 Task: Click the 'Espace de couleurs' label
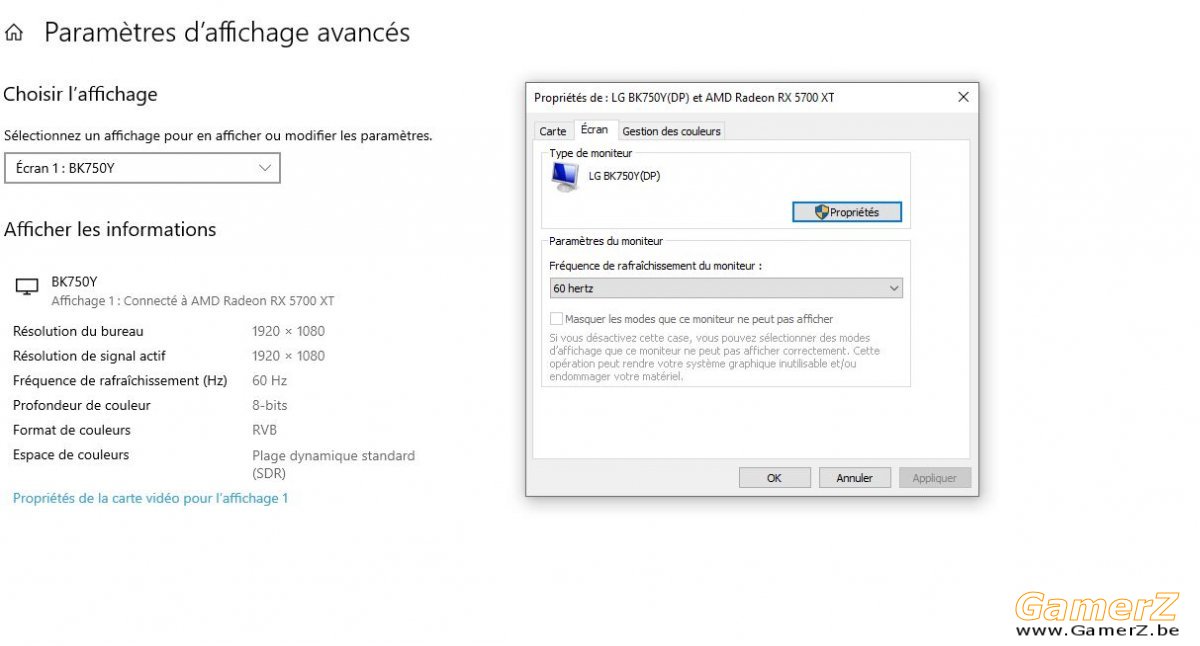(x=70, y=455)
